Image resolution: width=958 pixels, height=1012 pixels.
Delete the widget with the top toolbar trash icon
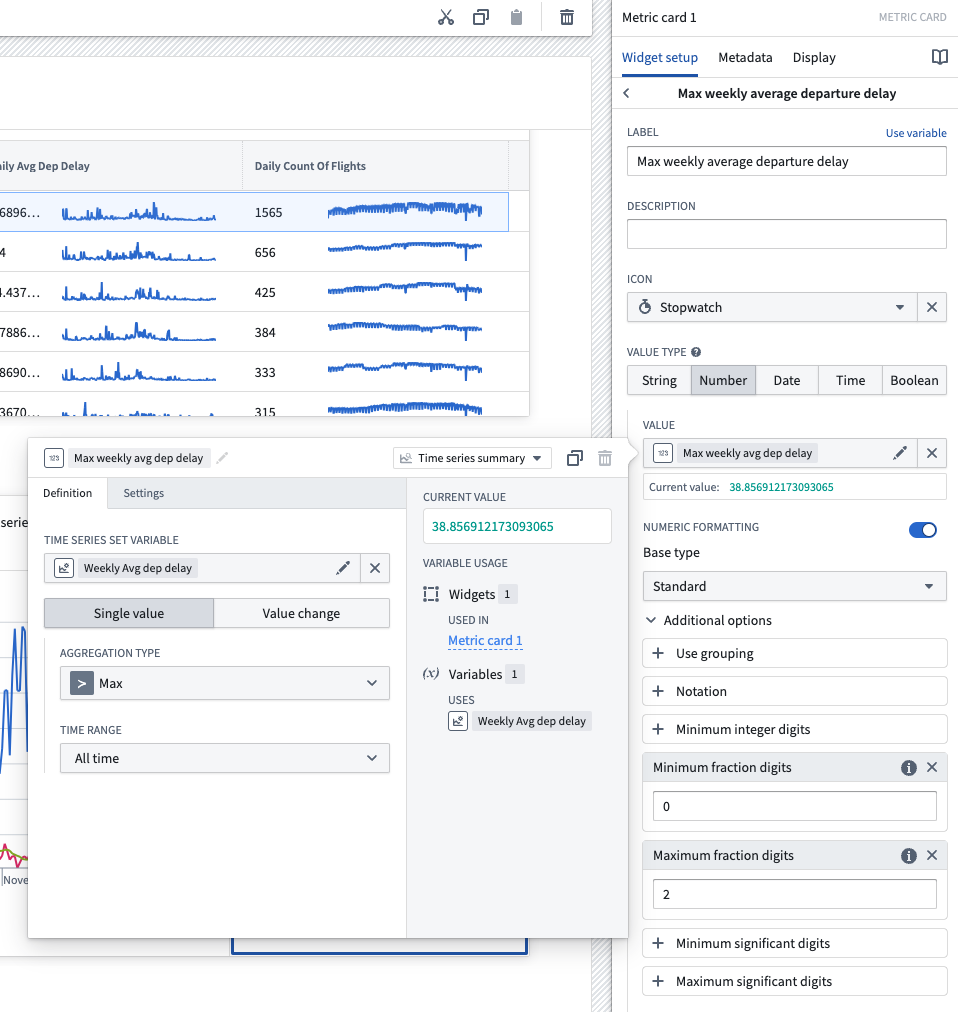coord(567,17)
